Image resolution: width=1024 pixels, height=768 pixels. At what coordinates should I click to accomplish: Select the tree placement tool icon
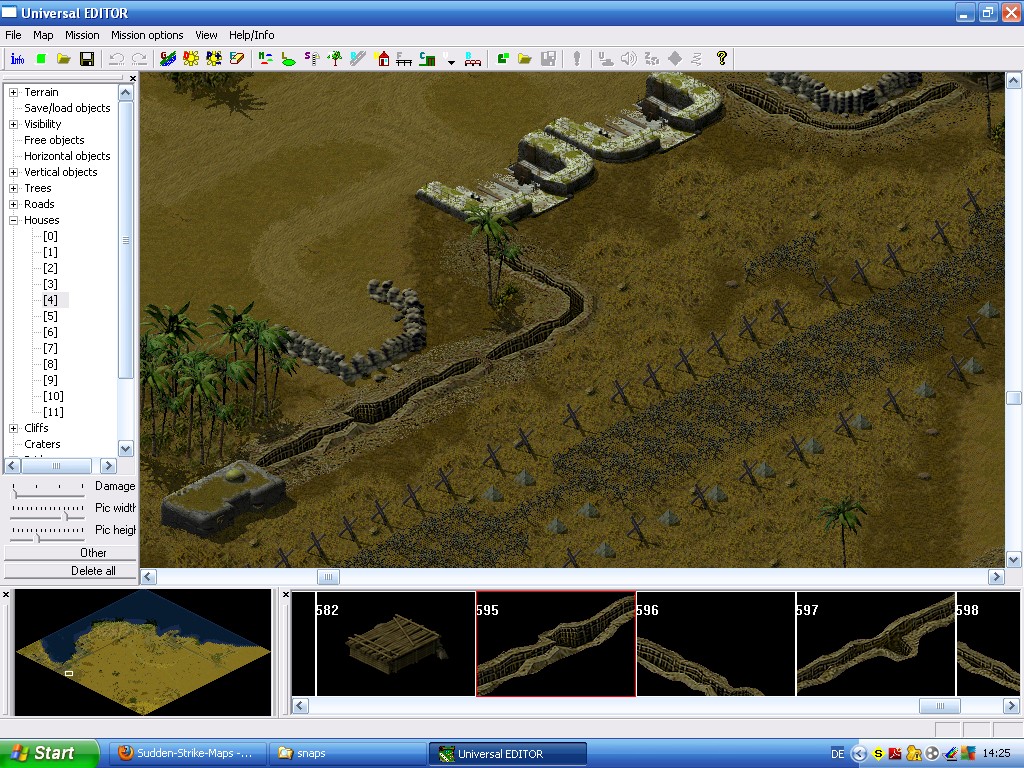point(335,59)
